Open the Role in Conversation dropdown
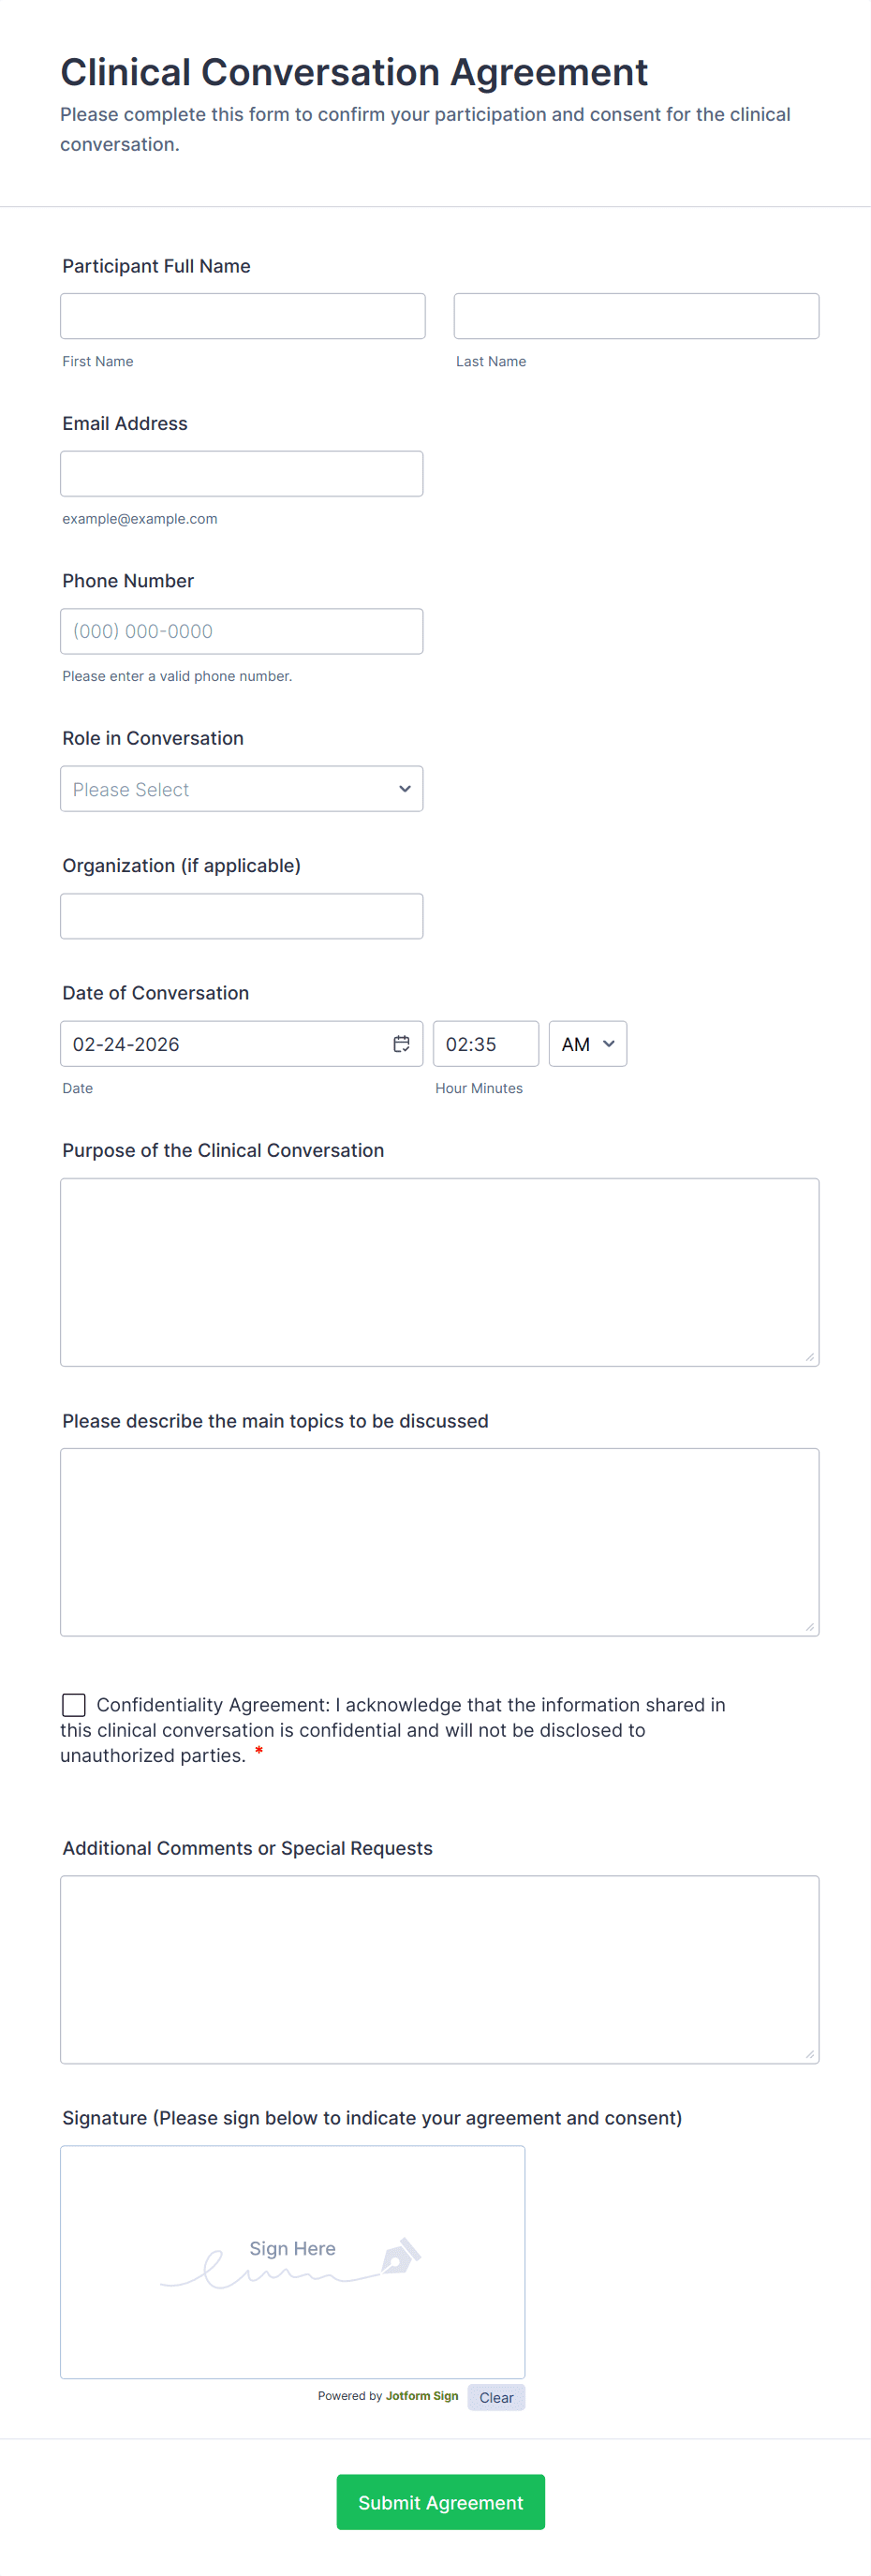 [x=241, y=789]
